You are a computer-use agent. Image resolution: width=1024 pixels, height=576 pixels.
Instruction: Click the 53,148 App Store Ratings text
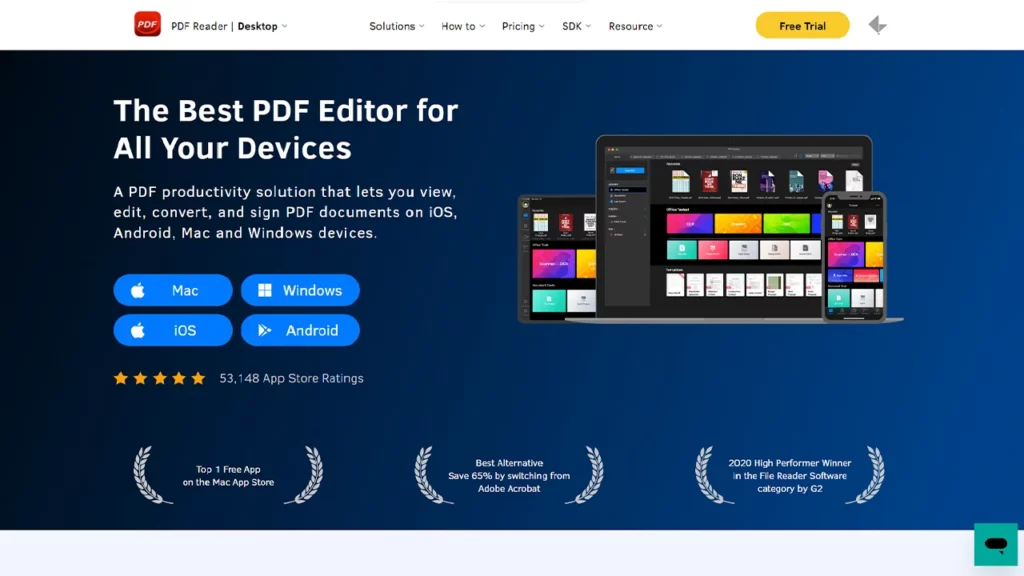(291, 378)
